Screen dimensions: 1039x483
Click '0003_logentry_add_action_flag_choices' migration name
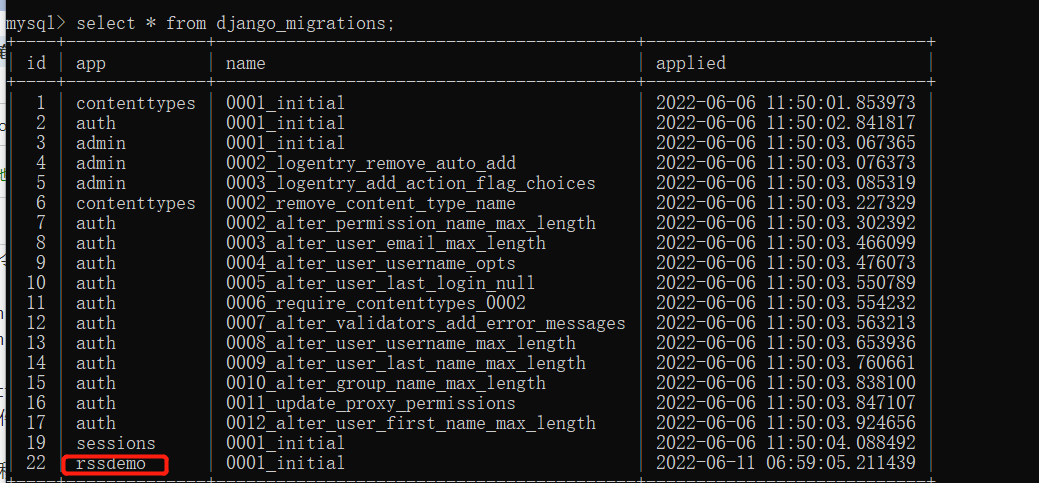[410, 183]
